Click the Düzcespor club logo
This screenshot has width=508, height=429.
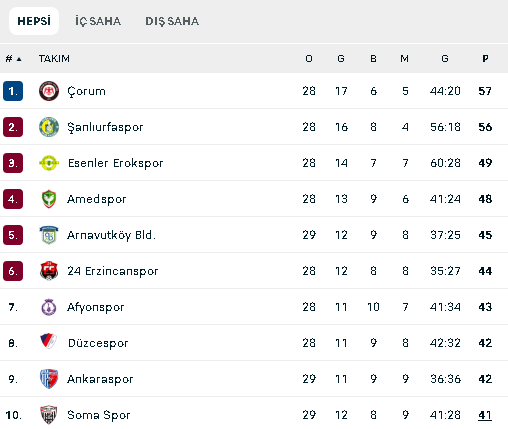[49, 341]
